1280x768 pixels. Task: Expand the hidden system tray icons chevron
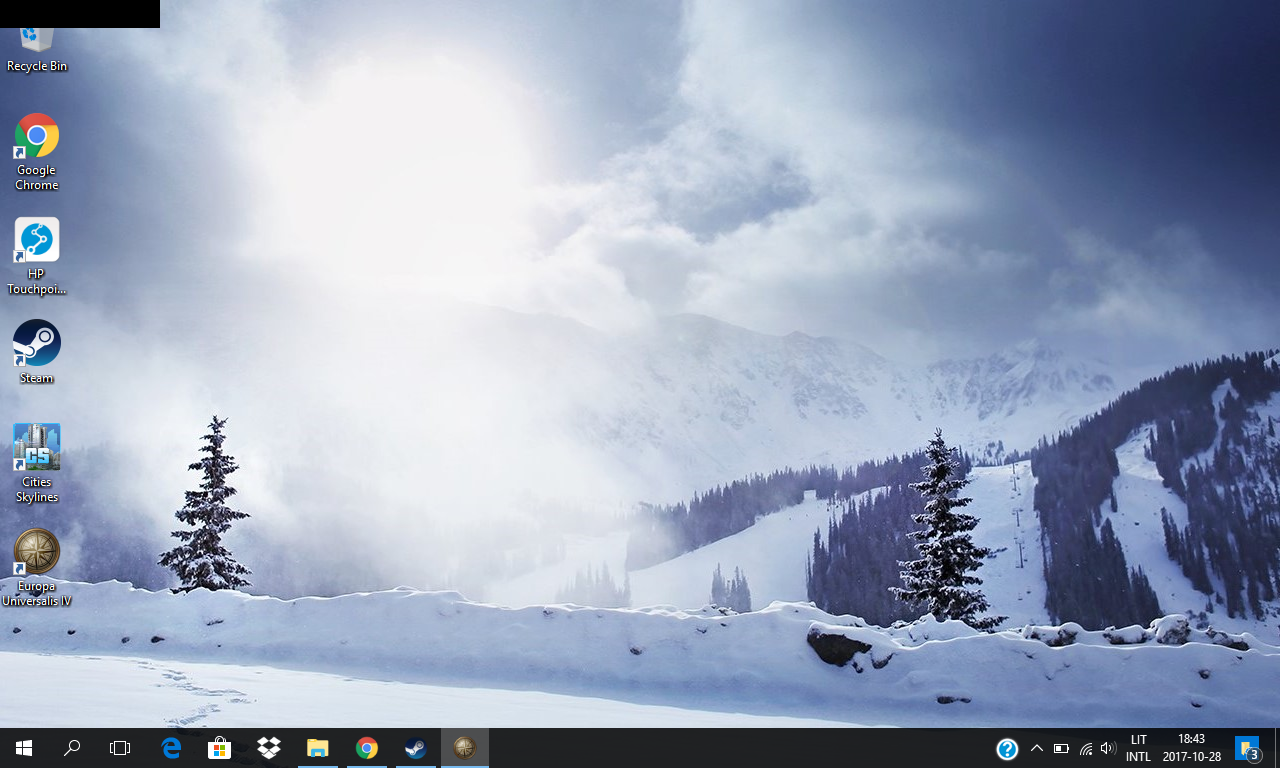tap(1036, 748)
